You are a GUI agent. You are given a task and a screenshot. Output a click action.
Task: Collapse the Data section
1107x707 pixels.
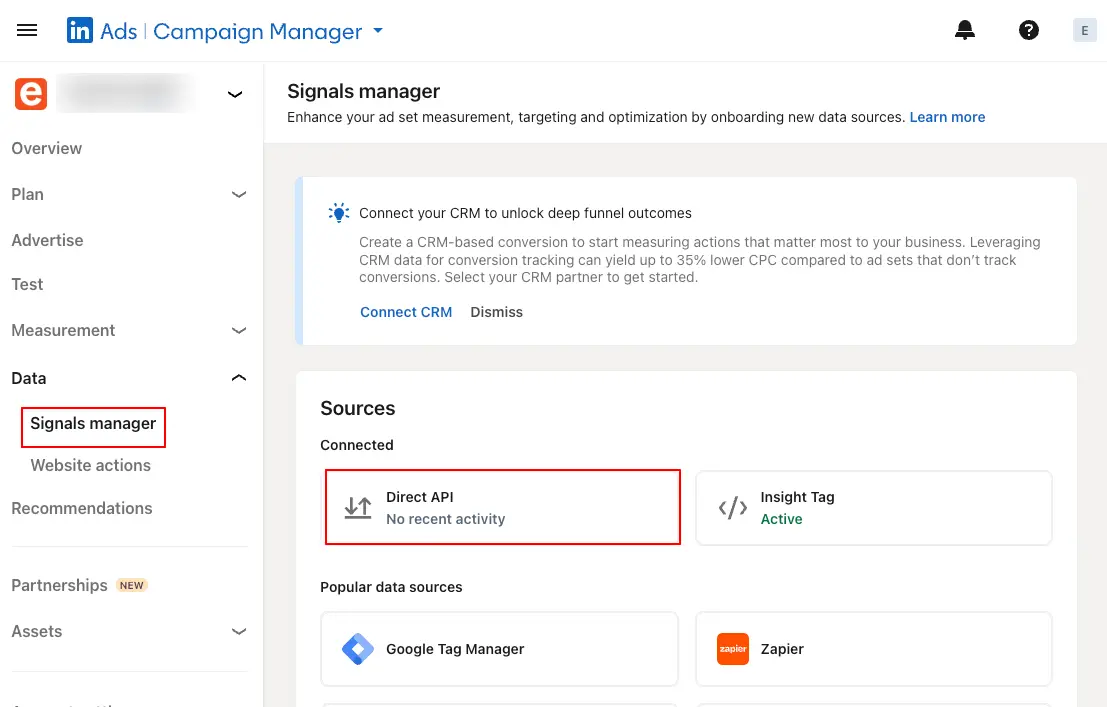[x=238, y=378]
